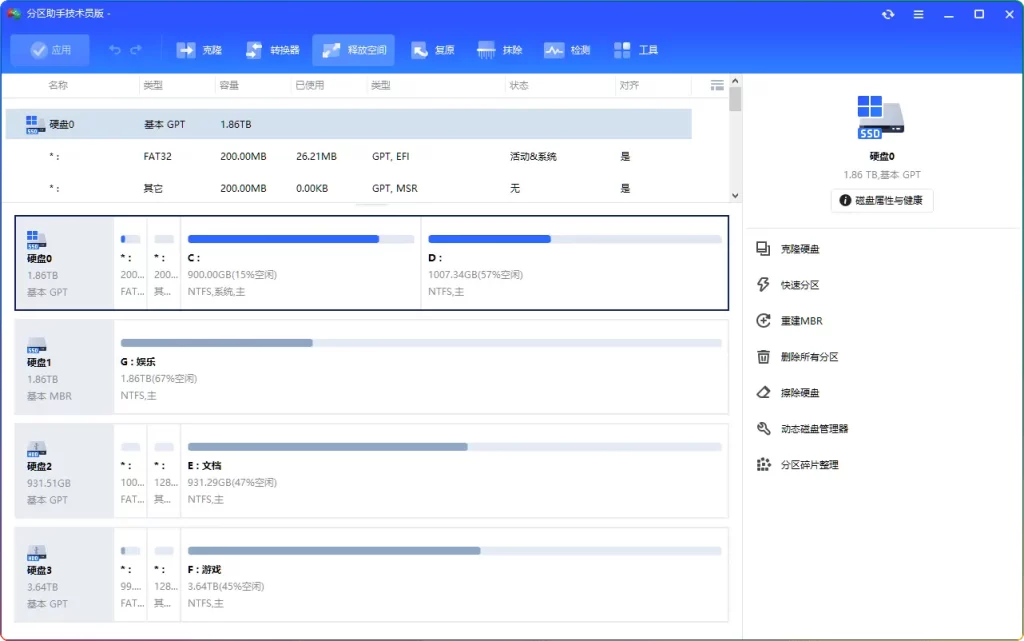Open 动态磁盘管理器

(x=814, y=428)
